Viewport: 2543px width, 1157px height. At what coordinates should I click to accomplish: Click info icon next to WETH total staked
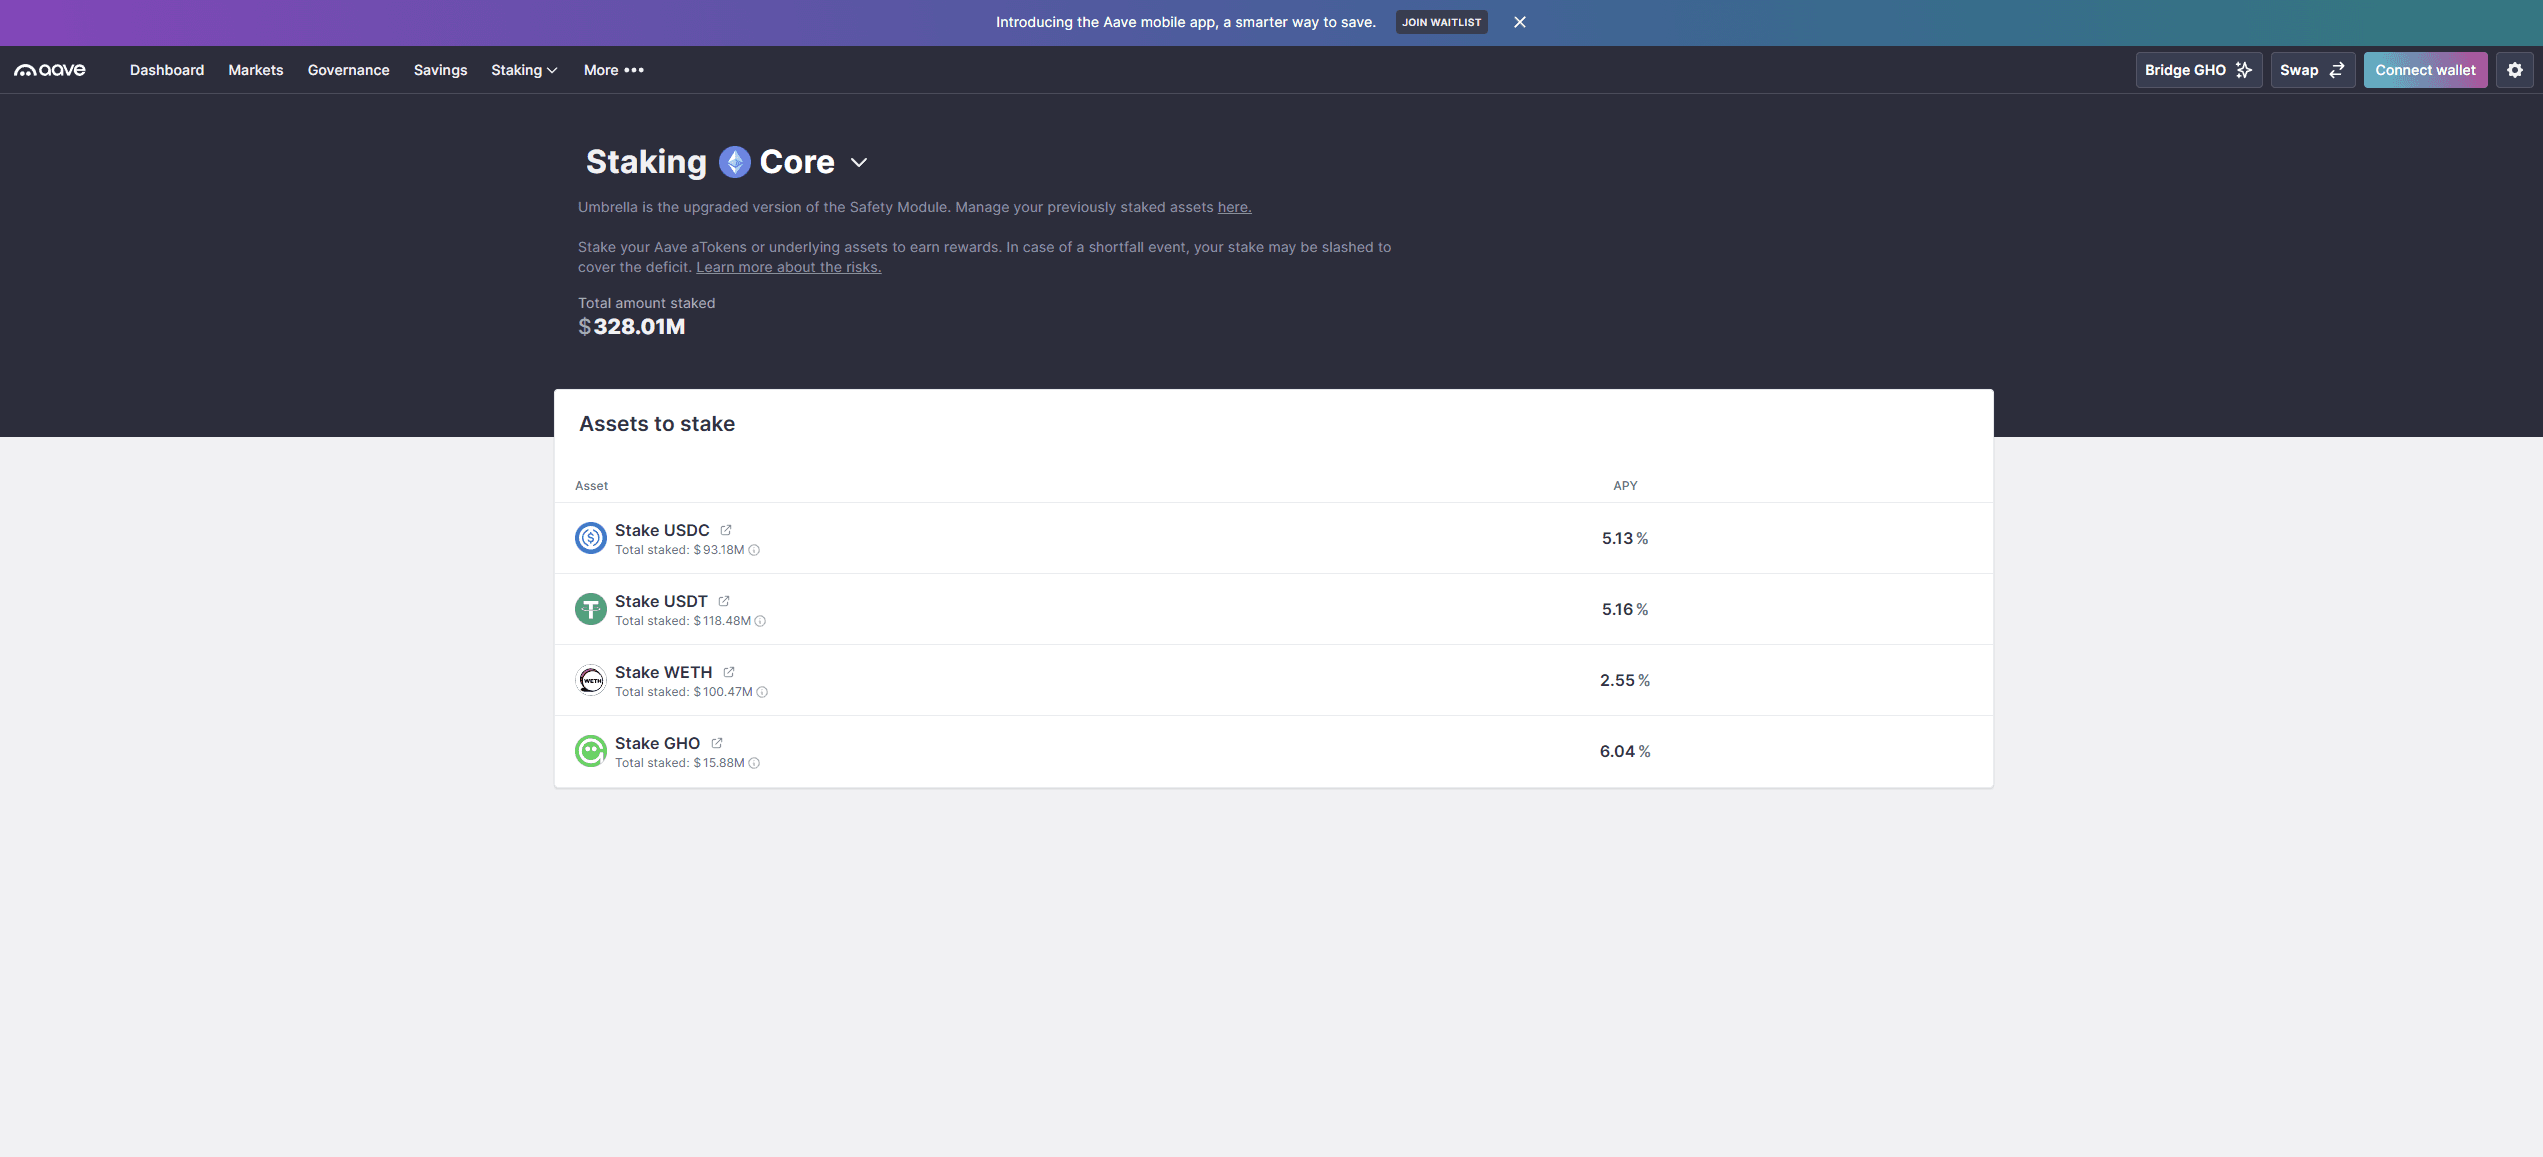(x=762, y=692)
